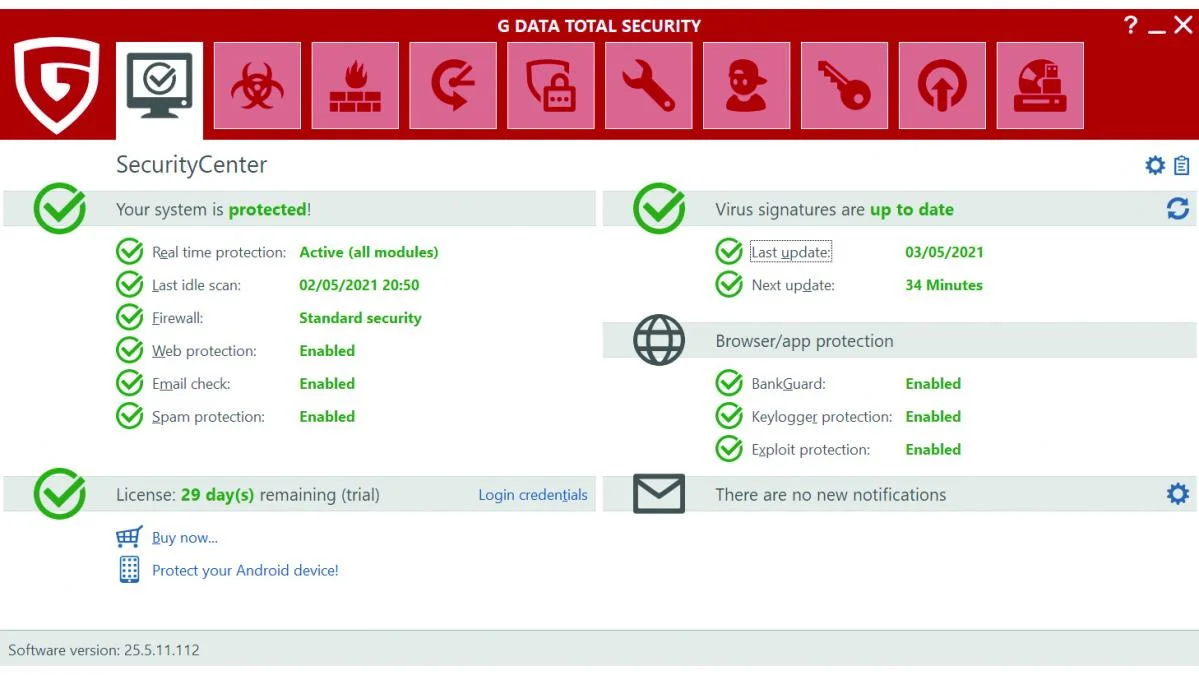Click There are no new notifications
1199x675 pixels.
pyautogui.click(x=830, y=495)
